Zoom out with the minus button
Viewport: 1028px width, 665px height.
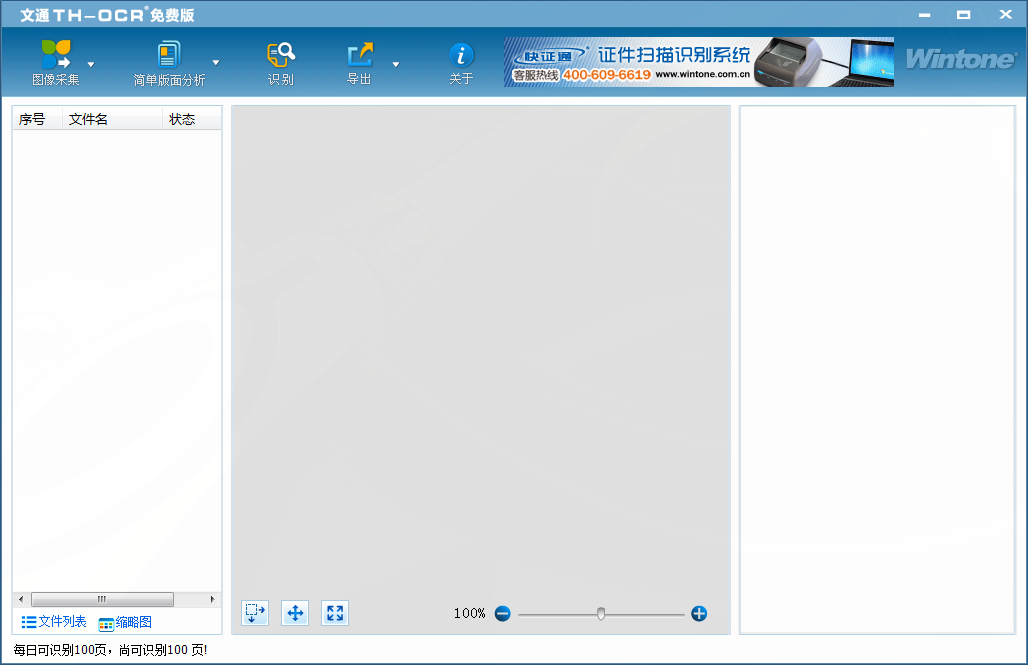(x=502, y=613)
